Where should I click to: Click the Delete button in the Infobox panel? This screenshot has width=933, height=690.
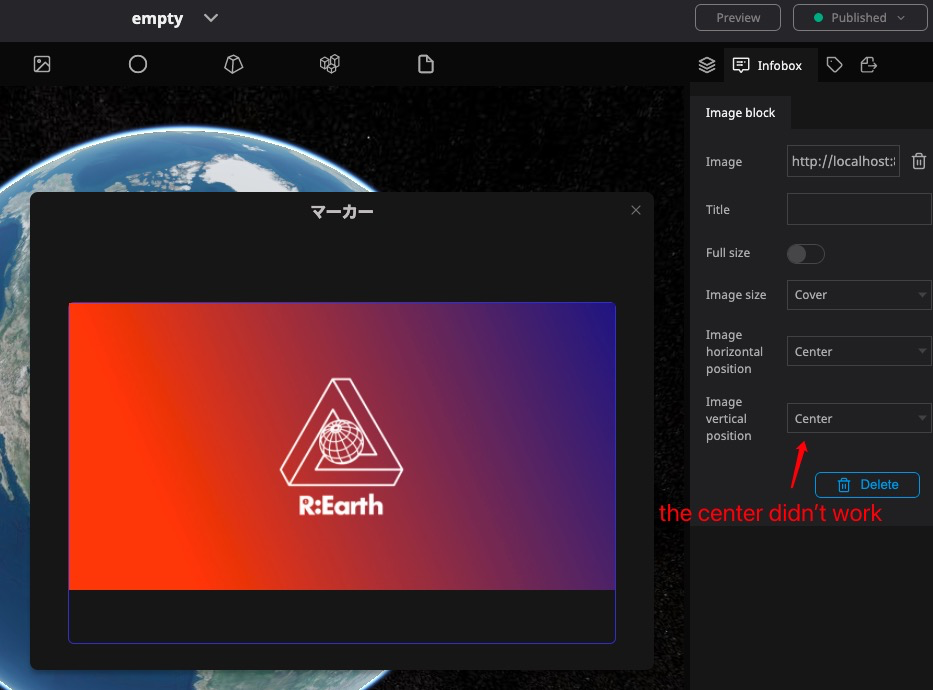866,484
